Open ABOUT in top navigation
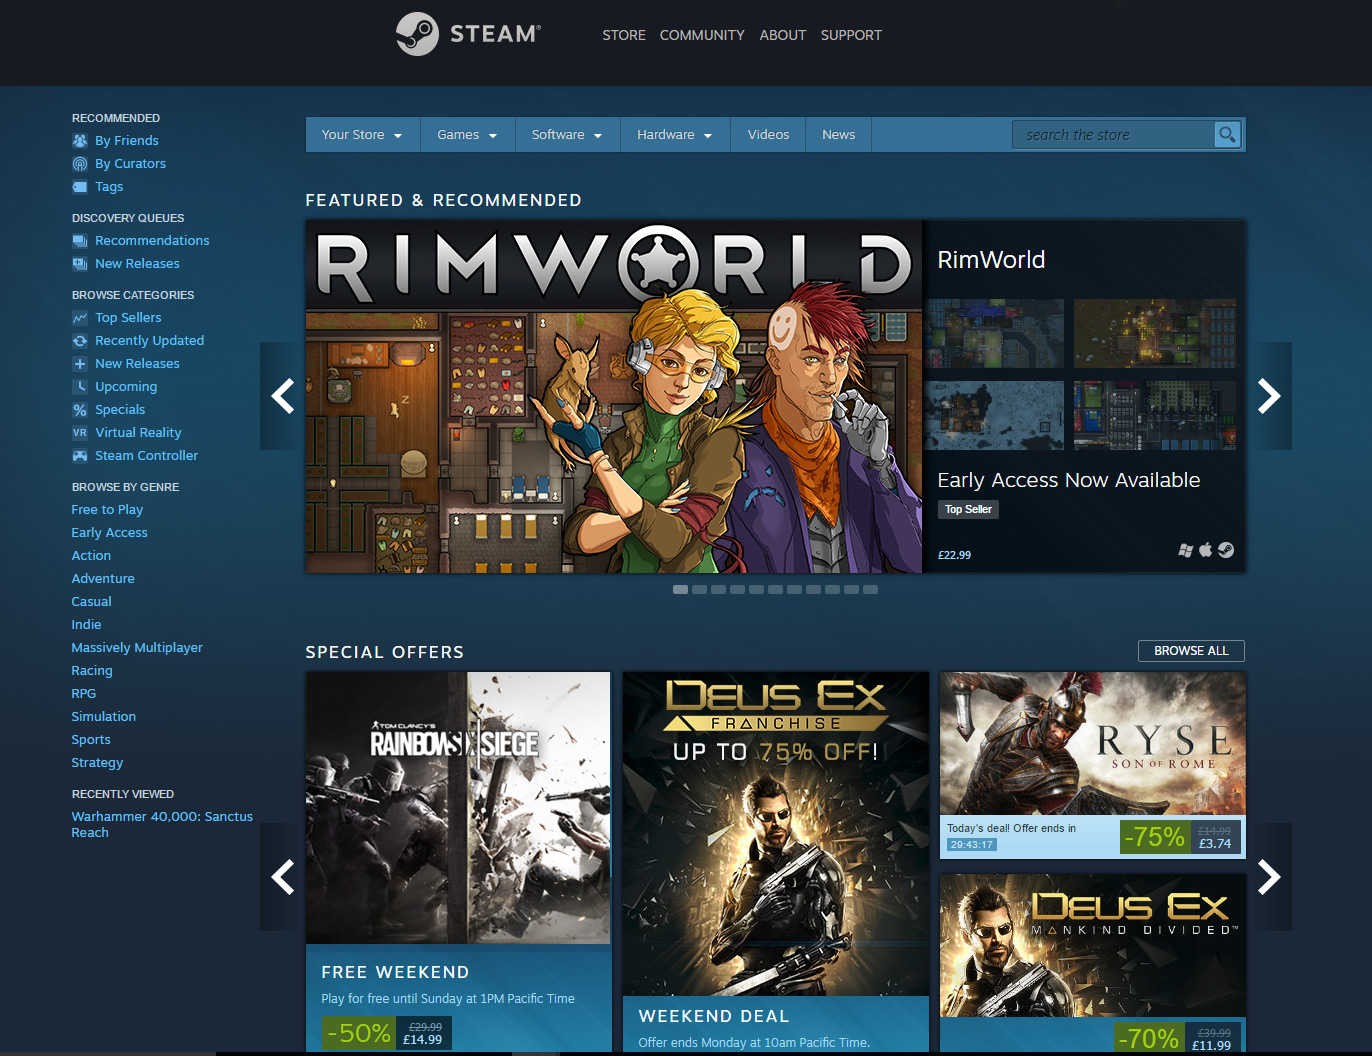 [782, 35]
